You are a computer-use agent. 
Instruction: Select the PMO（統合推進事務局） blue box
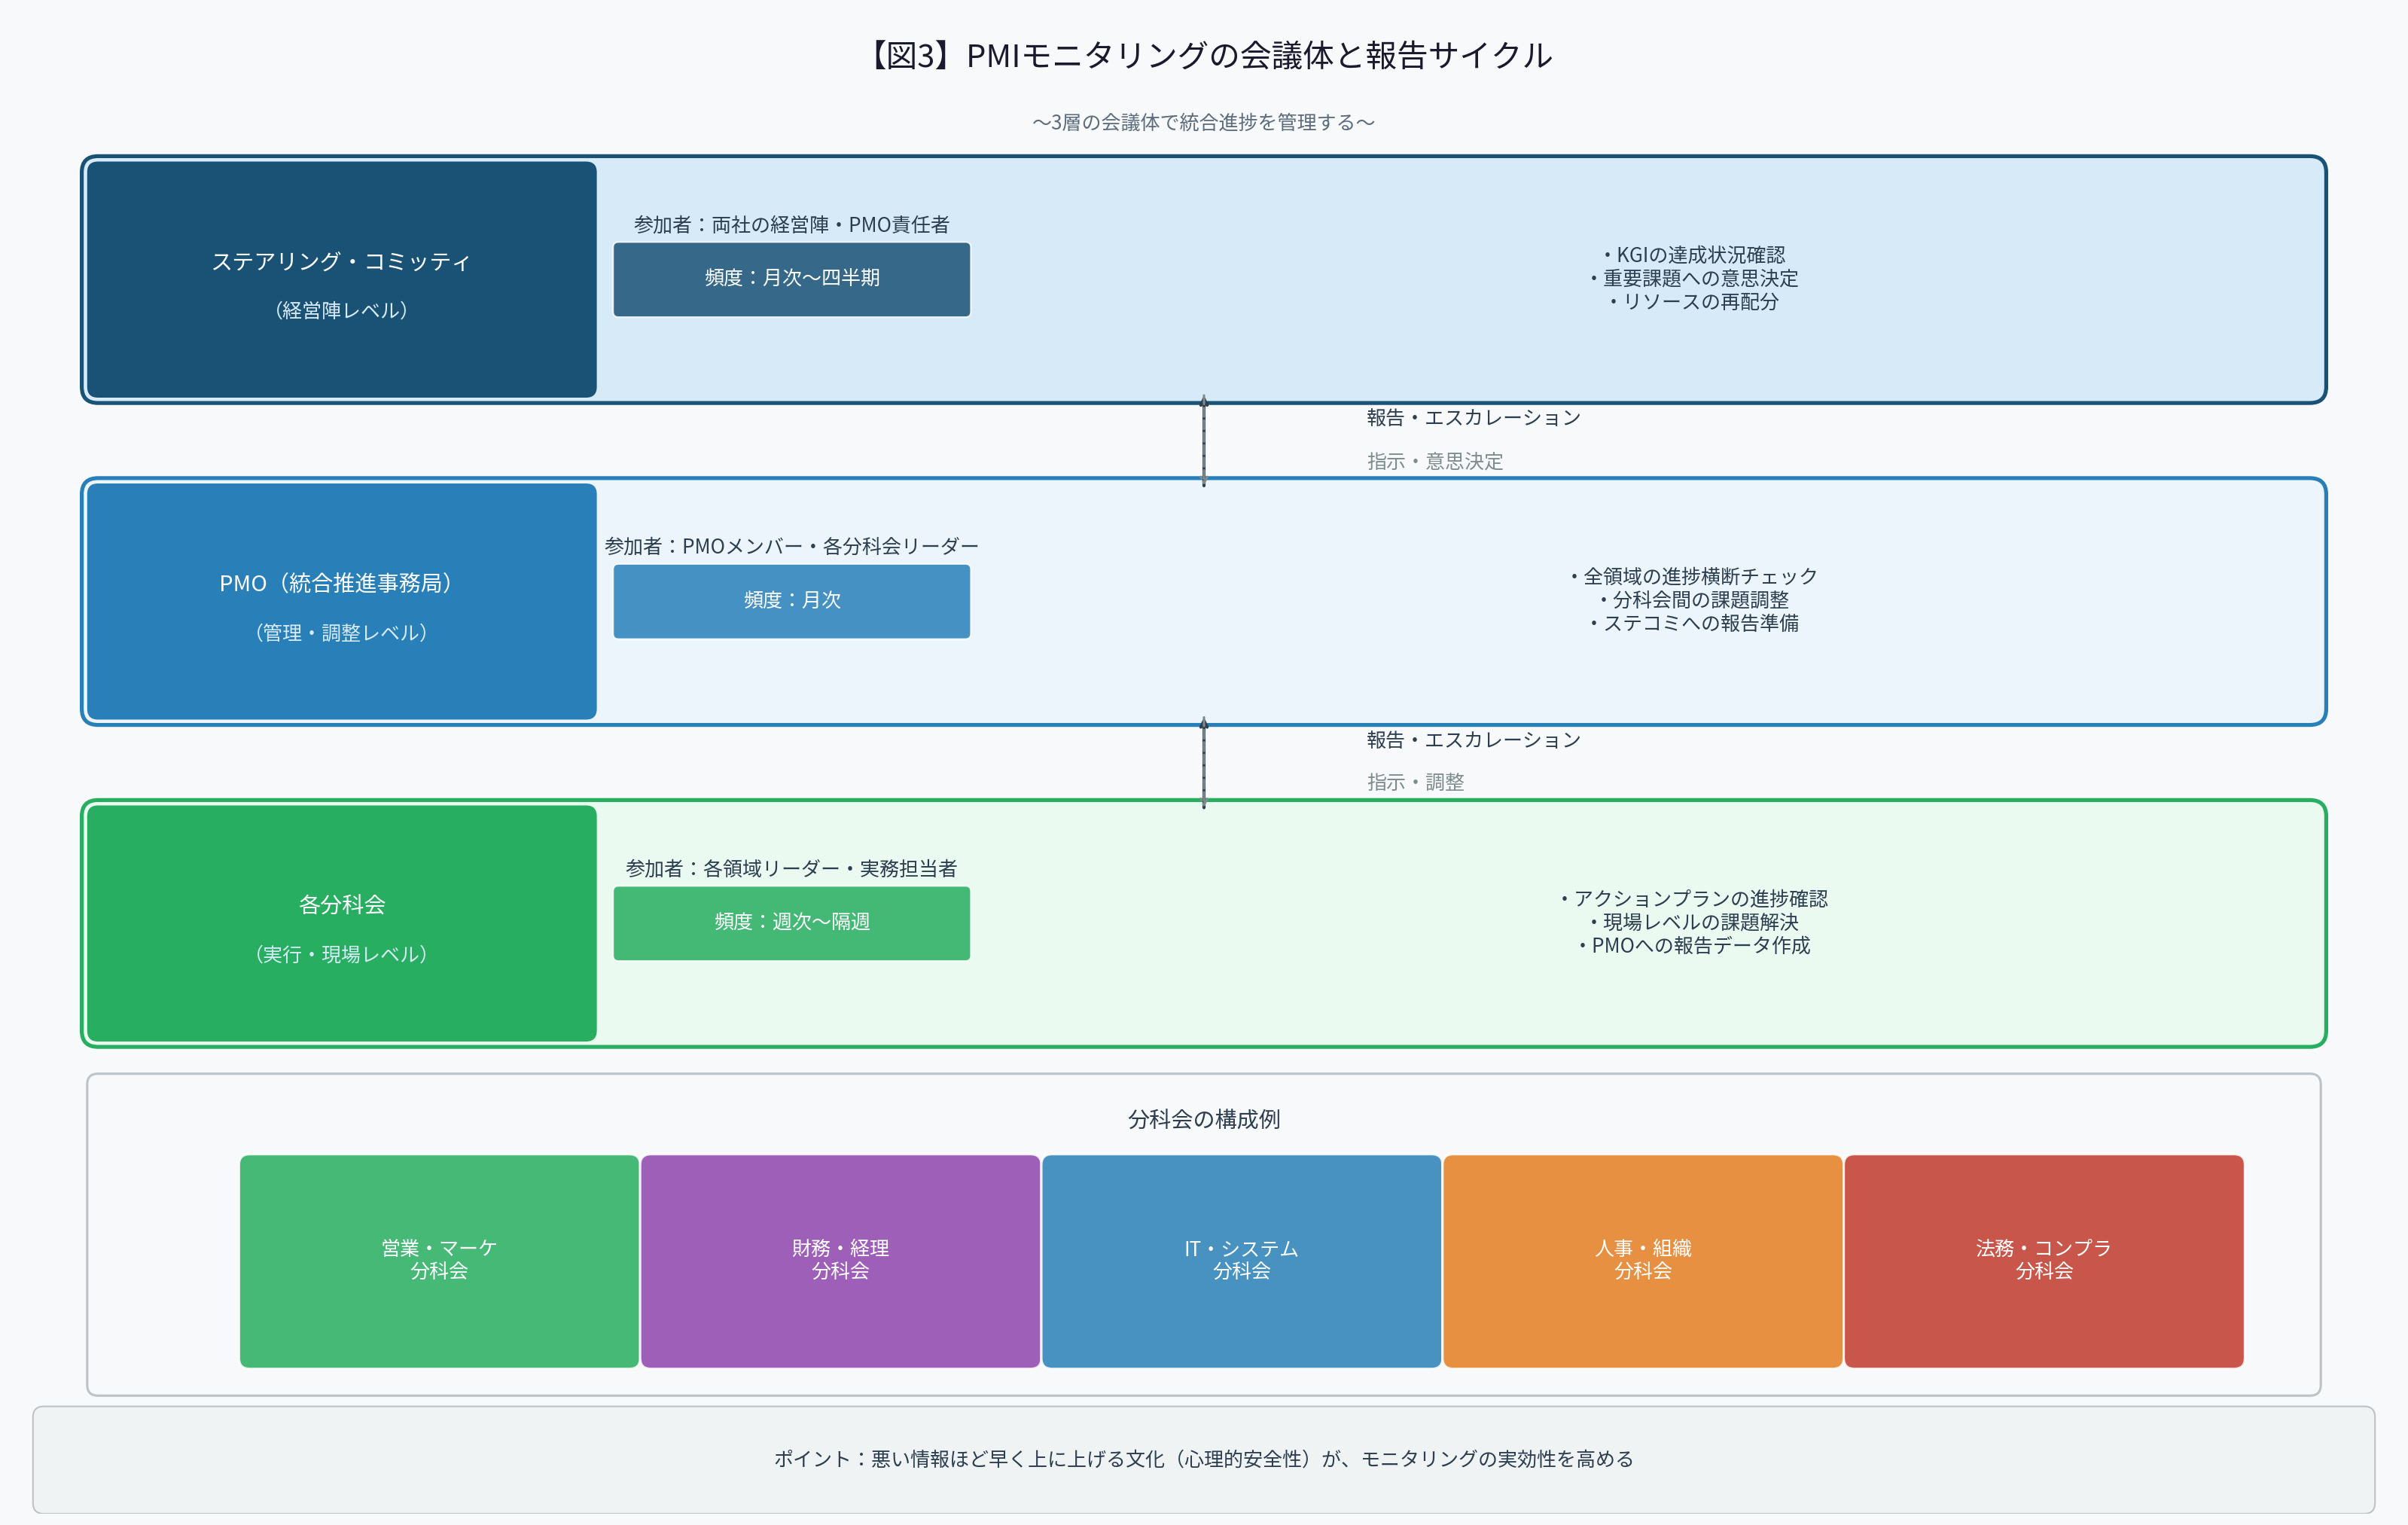click(x=342, y=601)
